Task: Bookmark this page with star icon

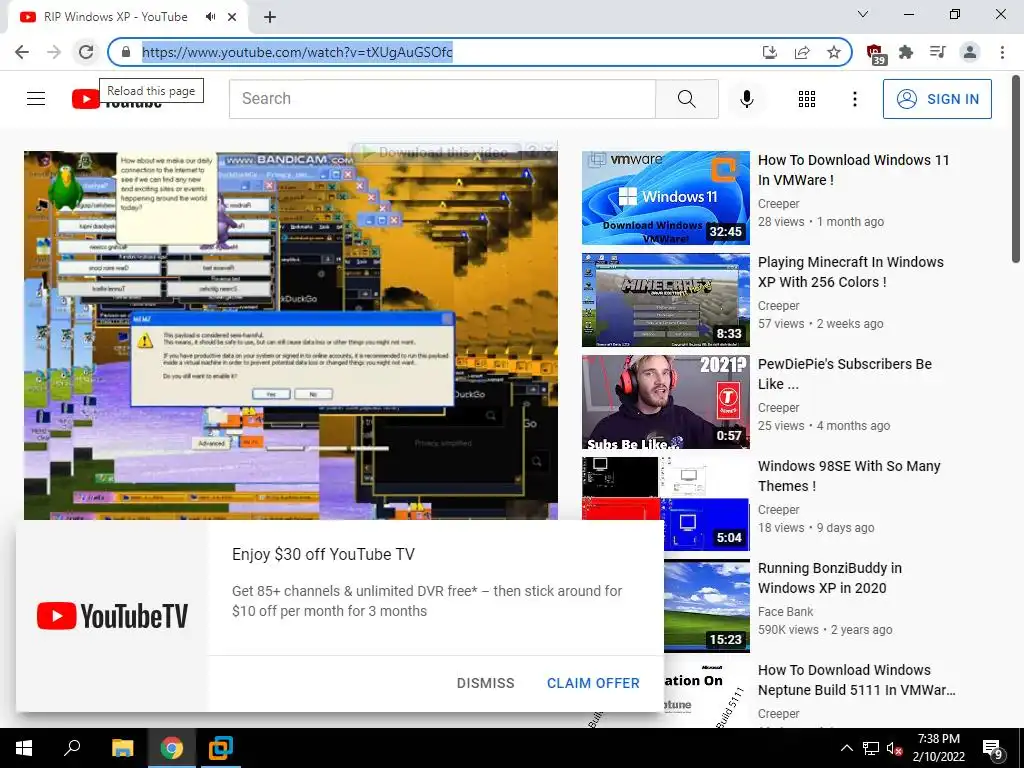Action: point(834,52)
